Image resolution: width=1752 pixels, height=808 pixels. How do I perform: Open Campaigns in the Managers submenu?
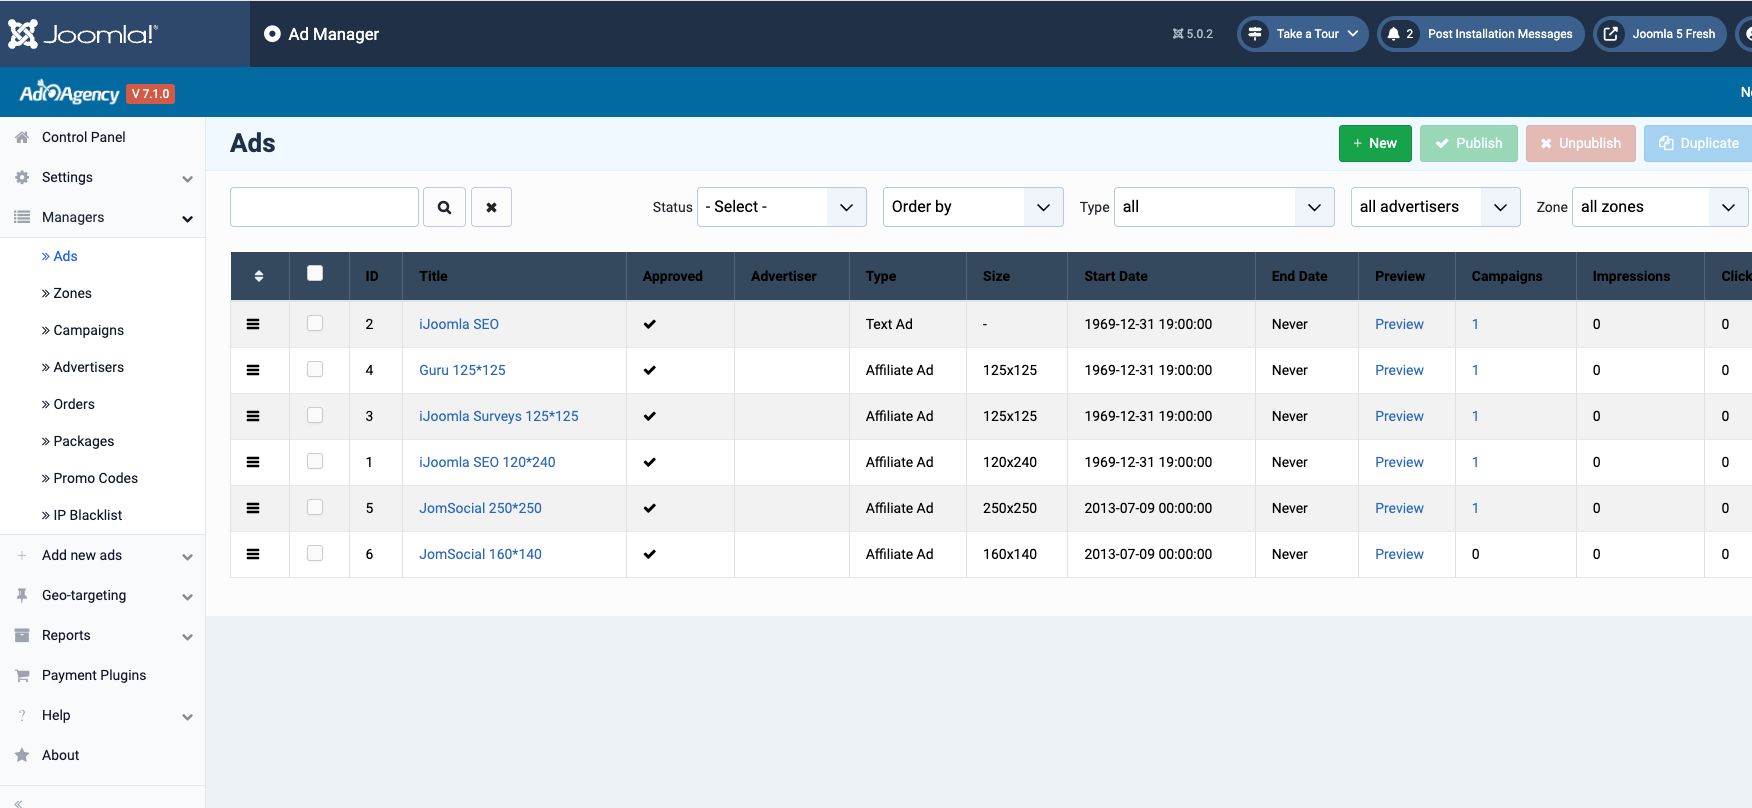(88, 330)
